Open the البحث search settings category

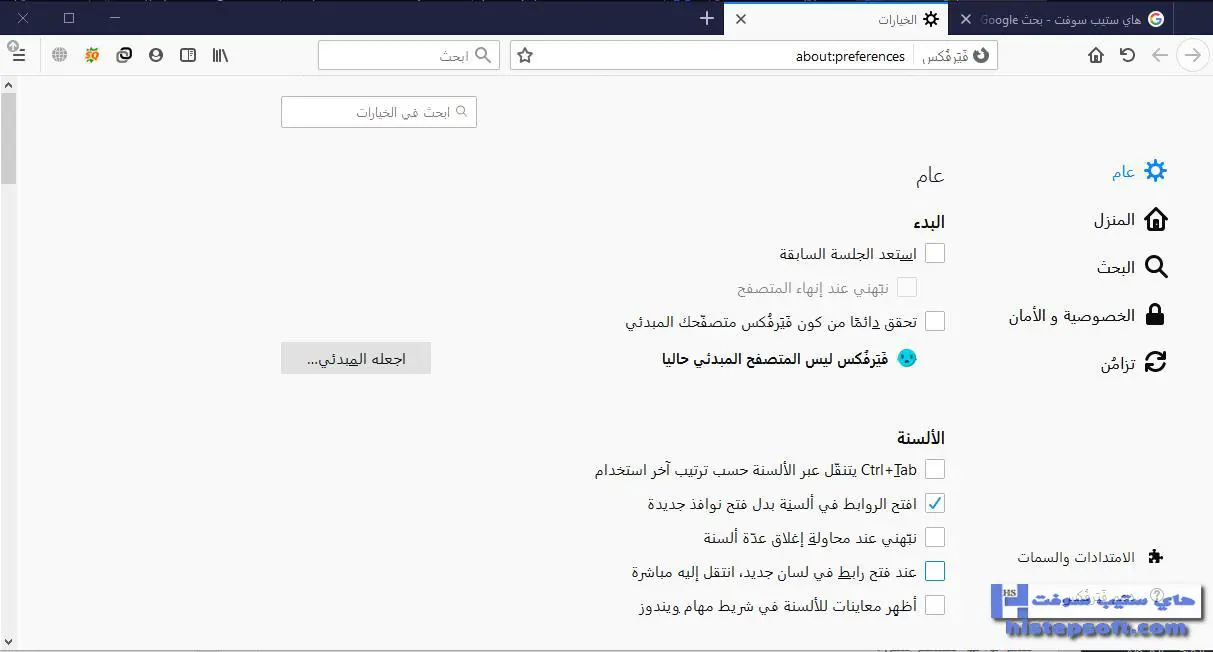[x=1132, y=267]
